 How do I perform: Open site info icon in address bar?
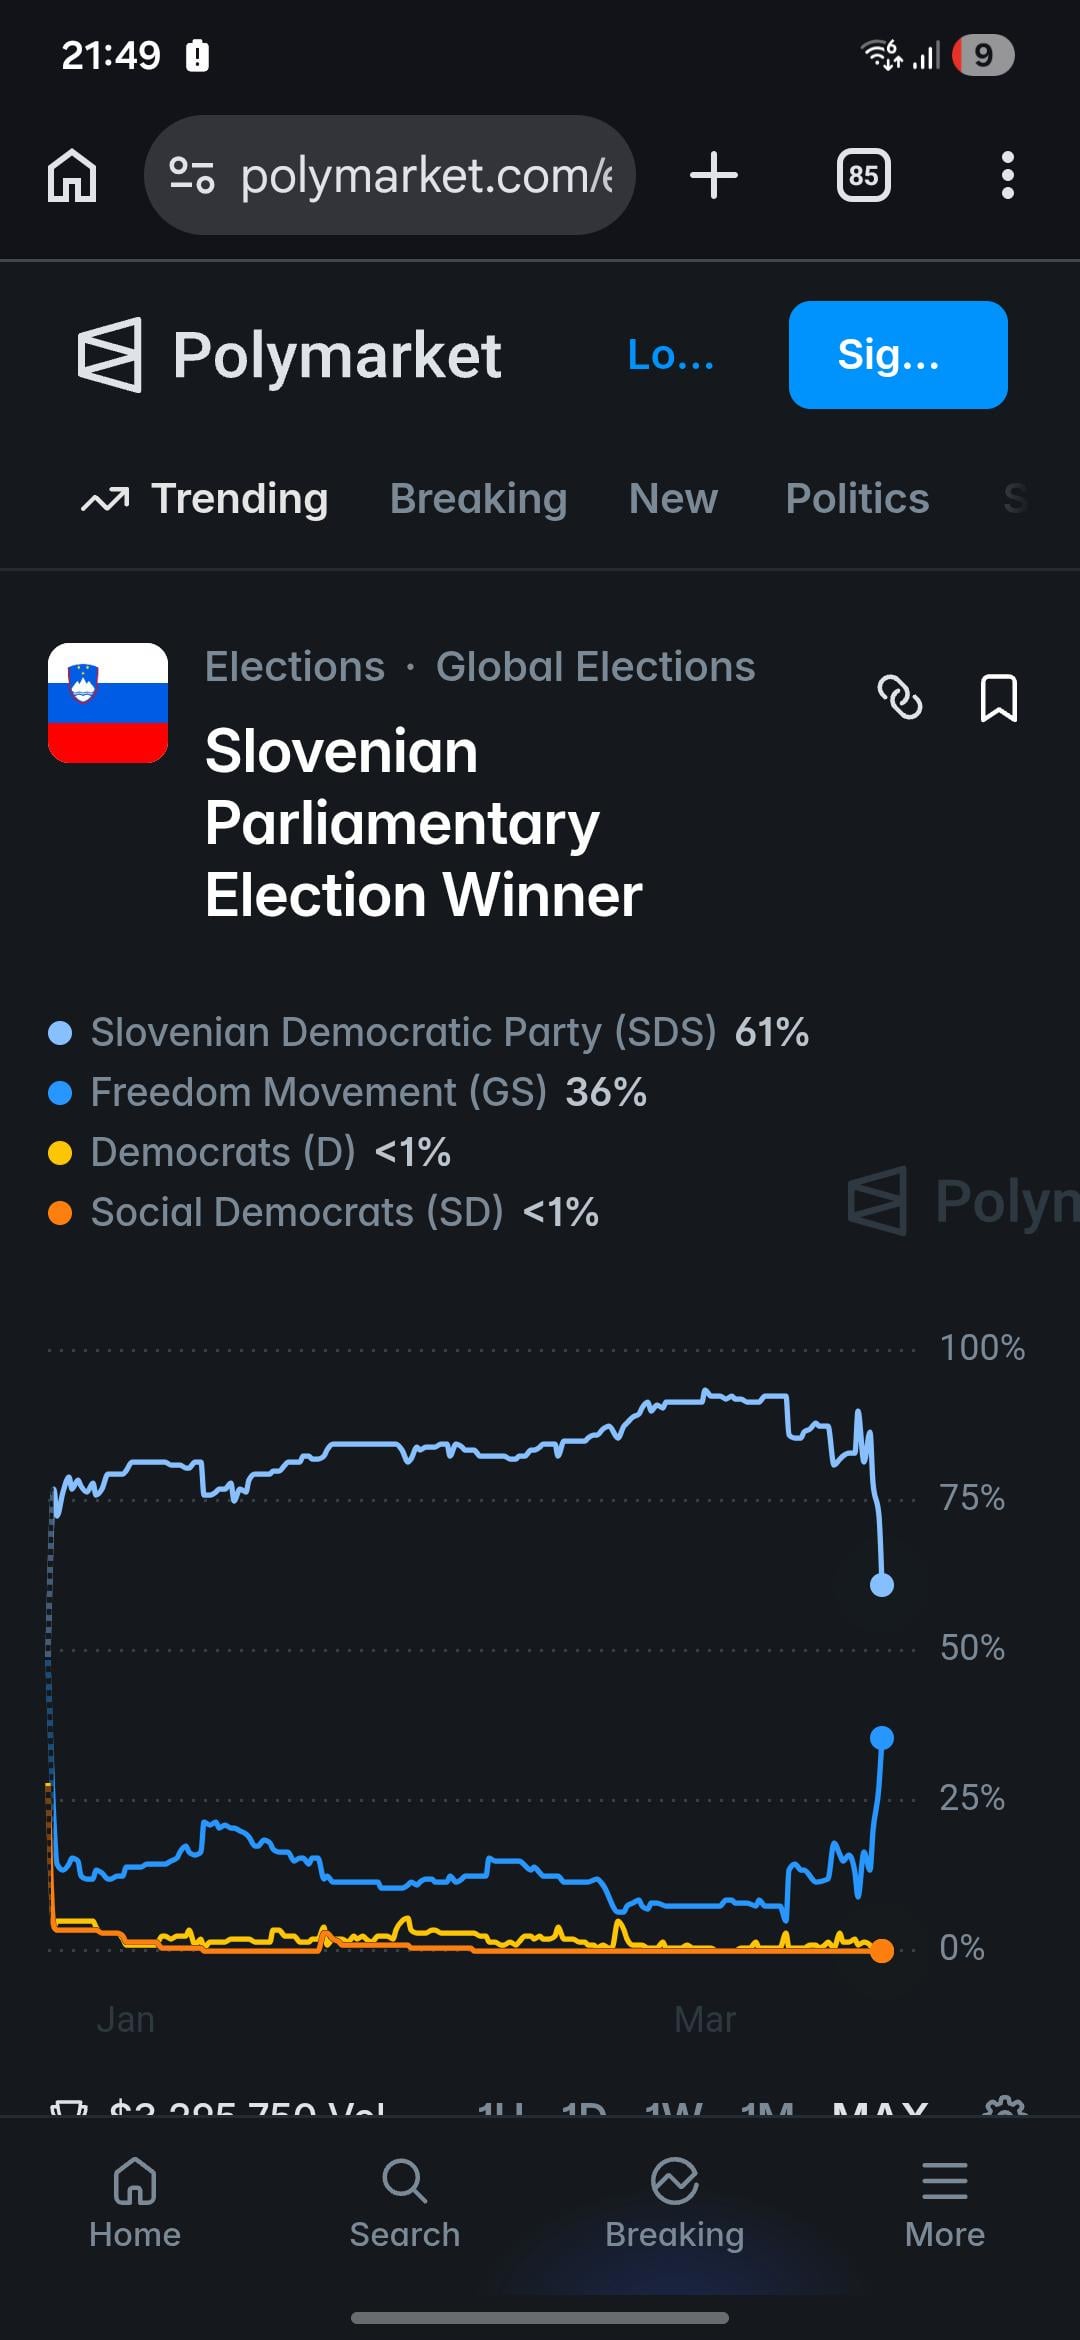click(191, 176)
